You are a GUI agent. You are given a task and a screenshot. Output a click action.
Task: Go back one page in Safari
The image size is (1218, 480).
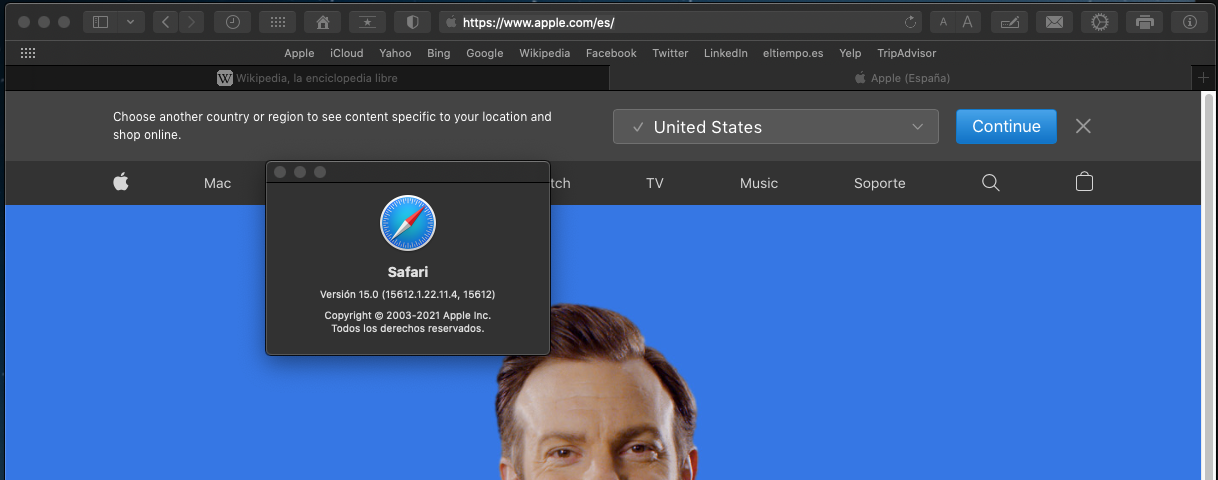pyautogui.click(x=166, y=22)
